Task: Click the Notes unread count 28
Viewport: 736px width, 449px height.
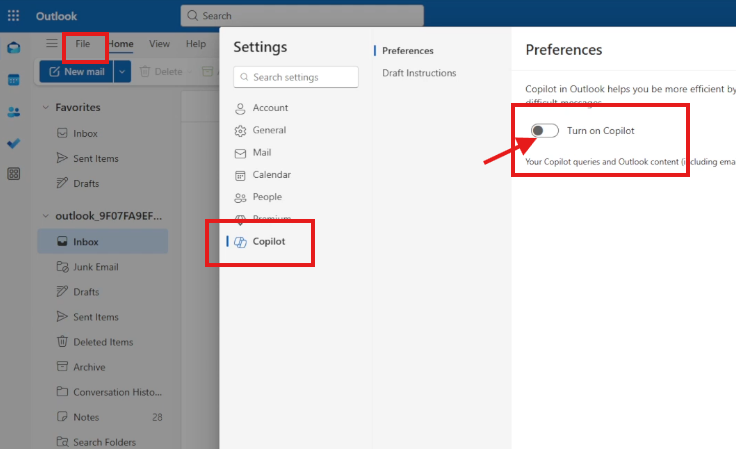Action: click(157, 417)
